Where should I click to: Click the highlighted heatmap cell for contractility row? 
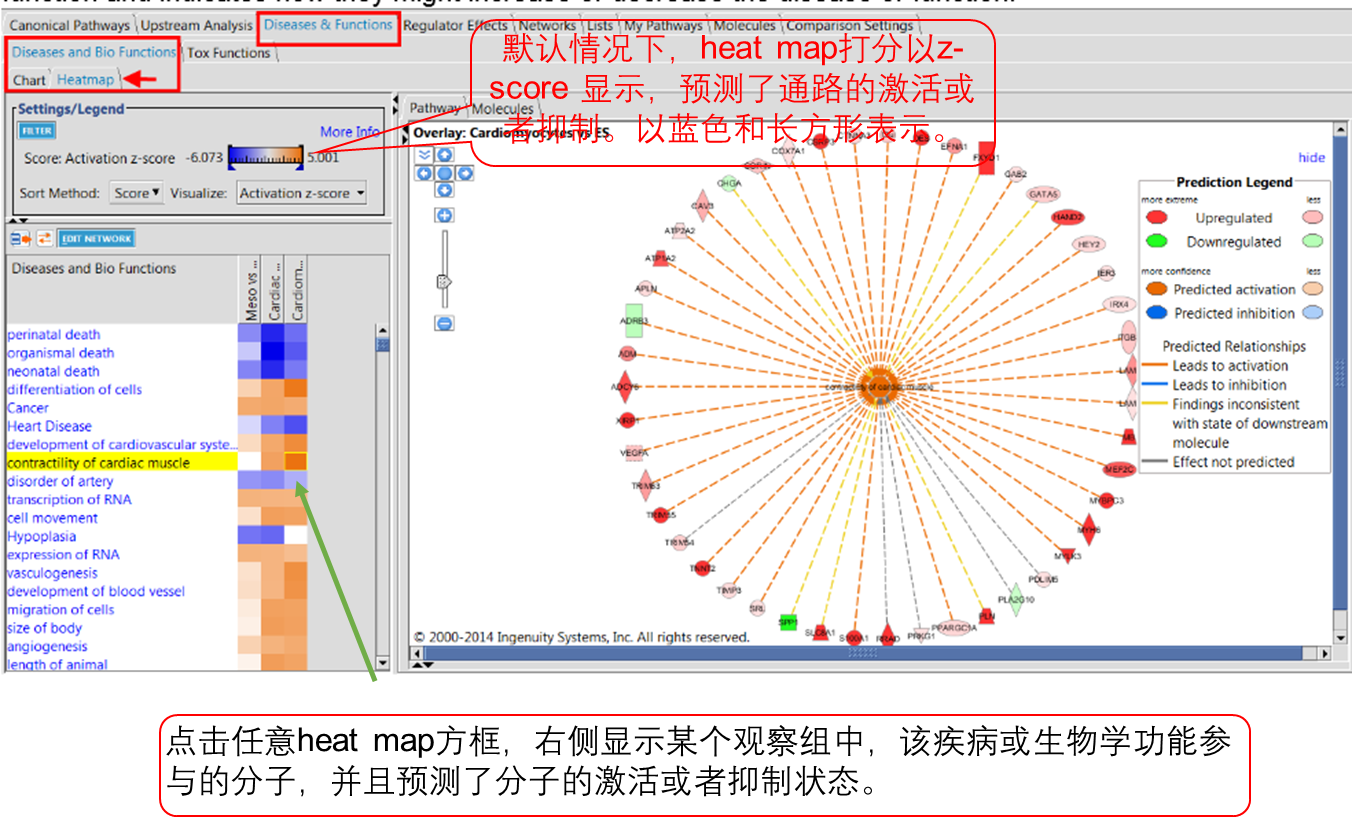[x=295, y=462]
